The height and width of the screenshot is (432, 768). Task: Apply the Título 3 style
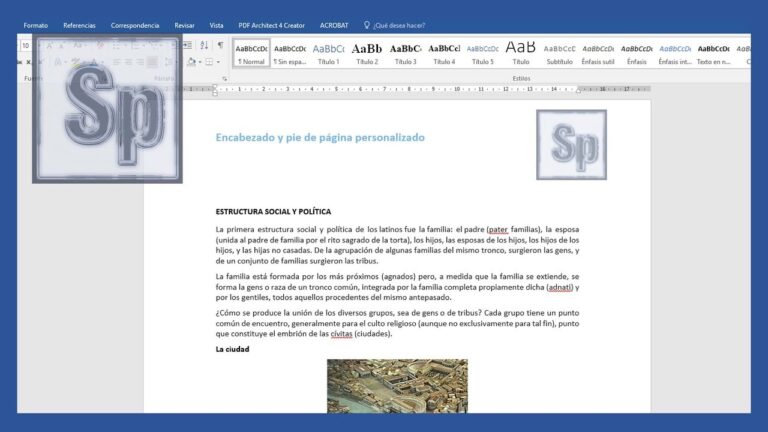coord(406,53)
